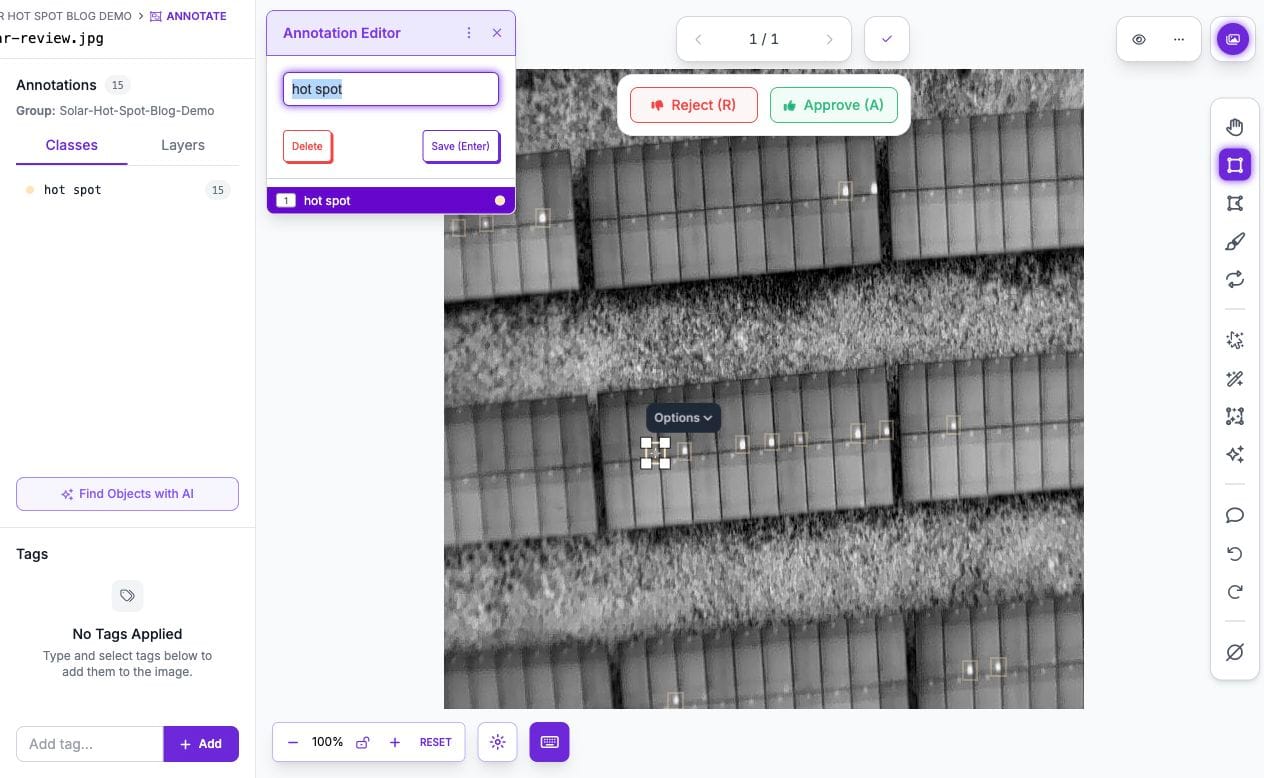This screenshot has width=1264, height=778.
Task: Click the selected bounding box center
Action: tap(655, 453)
